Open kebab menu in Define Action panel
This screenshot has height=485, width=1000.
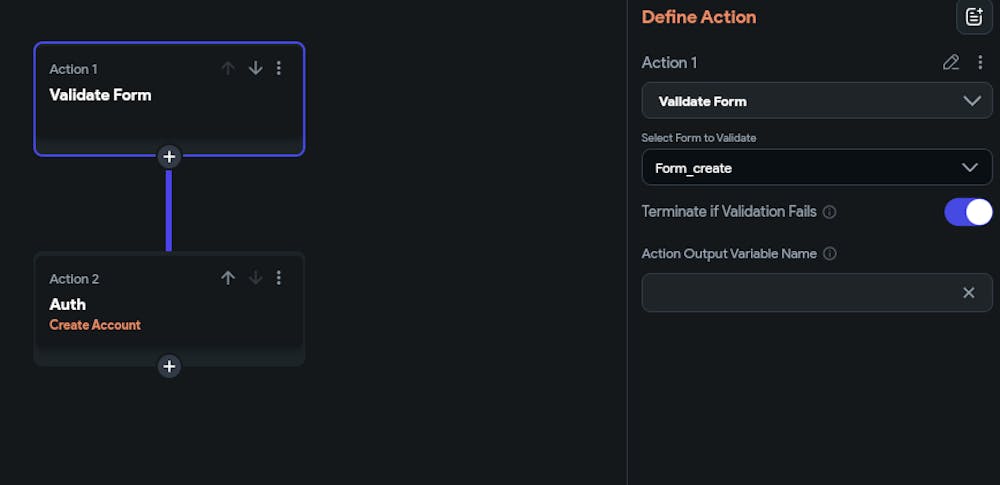click(980, 63)
